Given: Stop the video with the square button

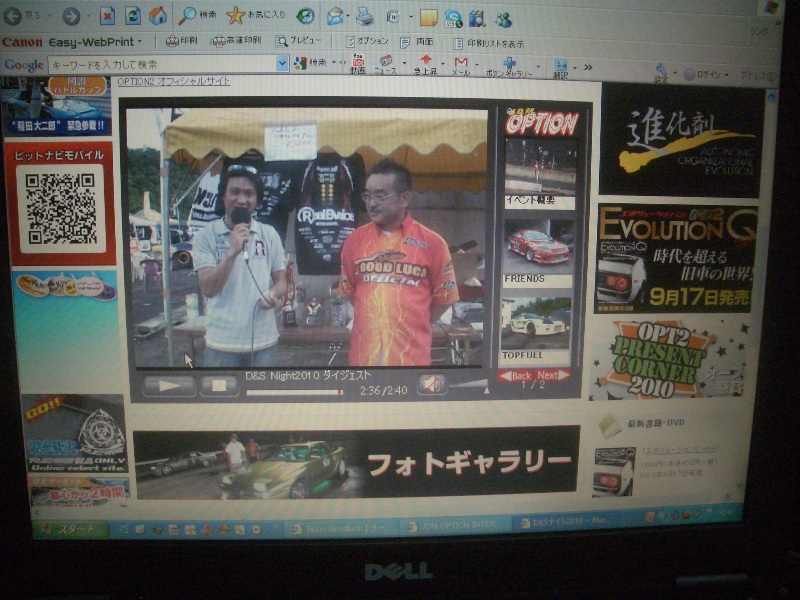Looking at the screenshot, I should (218, 386).
